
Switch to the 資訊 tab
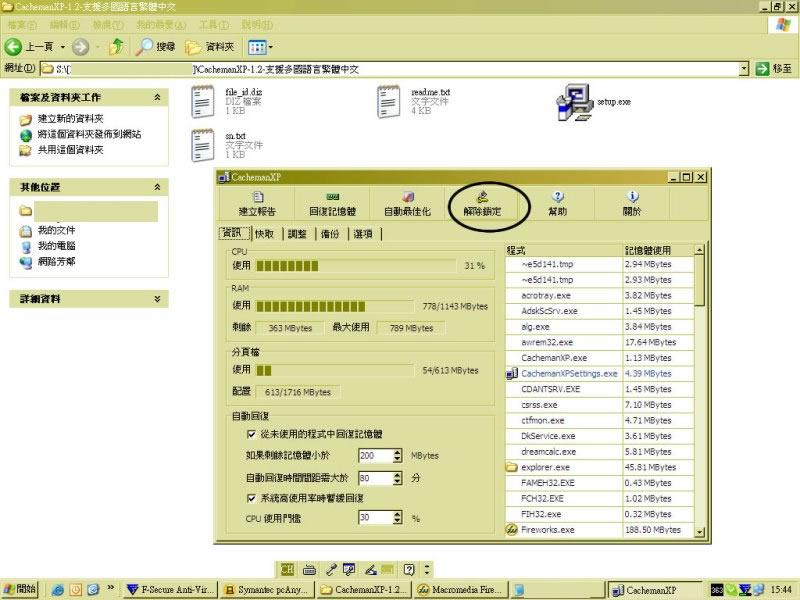[x=233, y=233]
